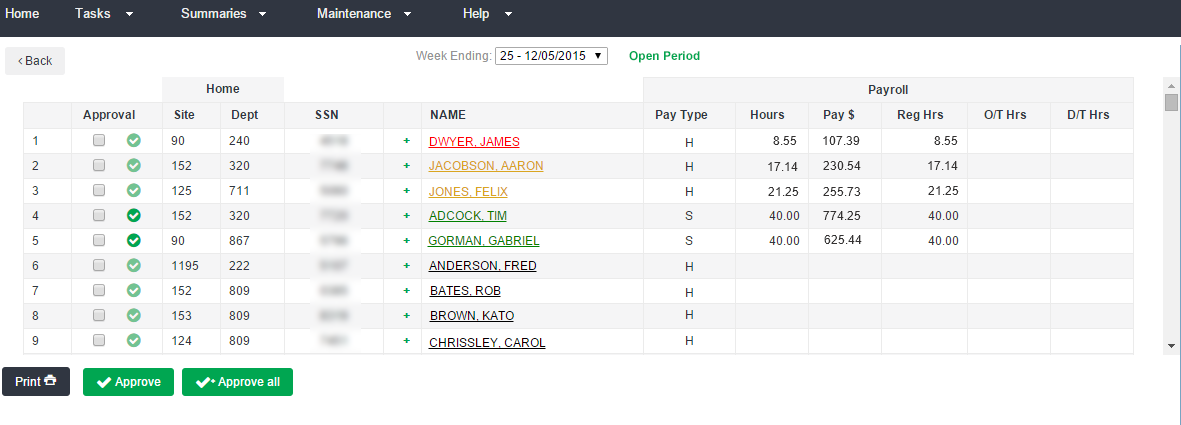Click the green checkmark status icon for Dwyer, James
Screen dimensions: 1181x425
point(133,141)
